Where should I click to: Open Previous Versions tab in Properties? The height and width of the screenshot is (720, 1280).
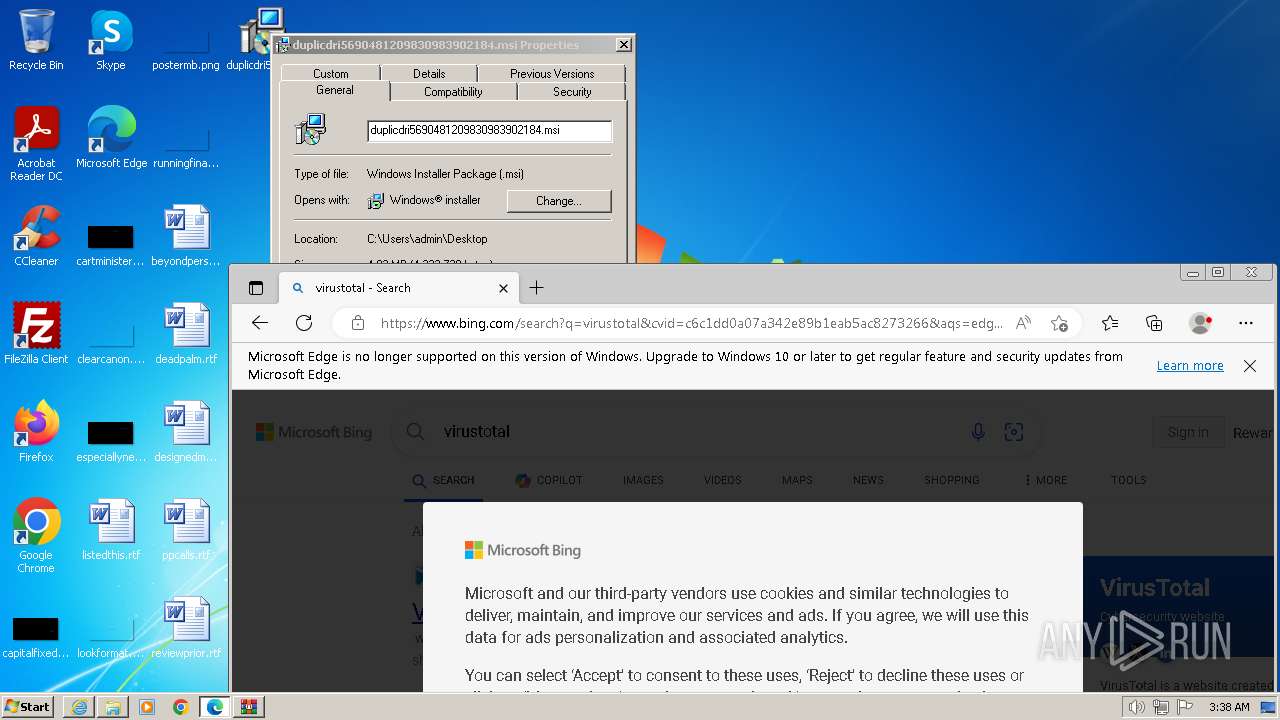[x=552, y=73]
